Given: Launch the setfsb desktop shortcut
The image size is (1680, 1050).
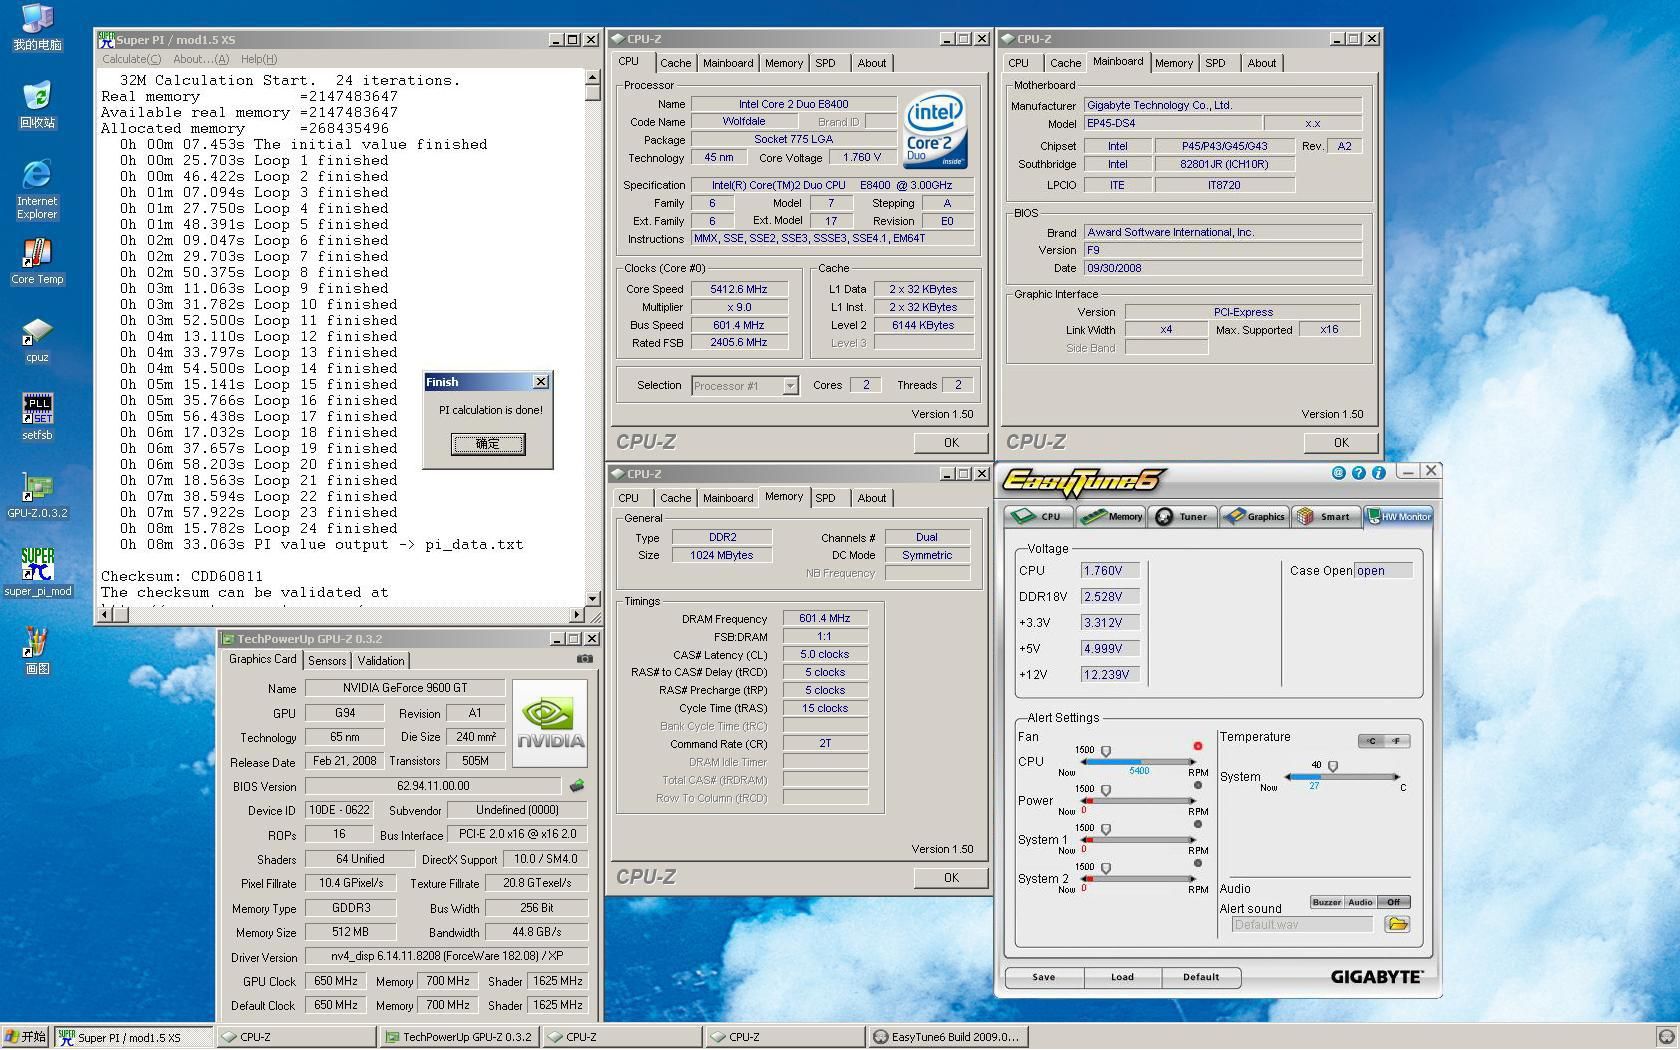Looking at the screenshot, I should click(37, 417).
